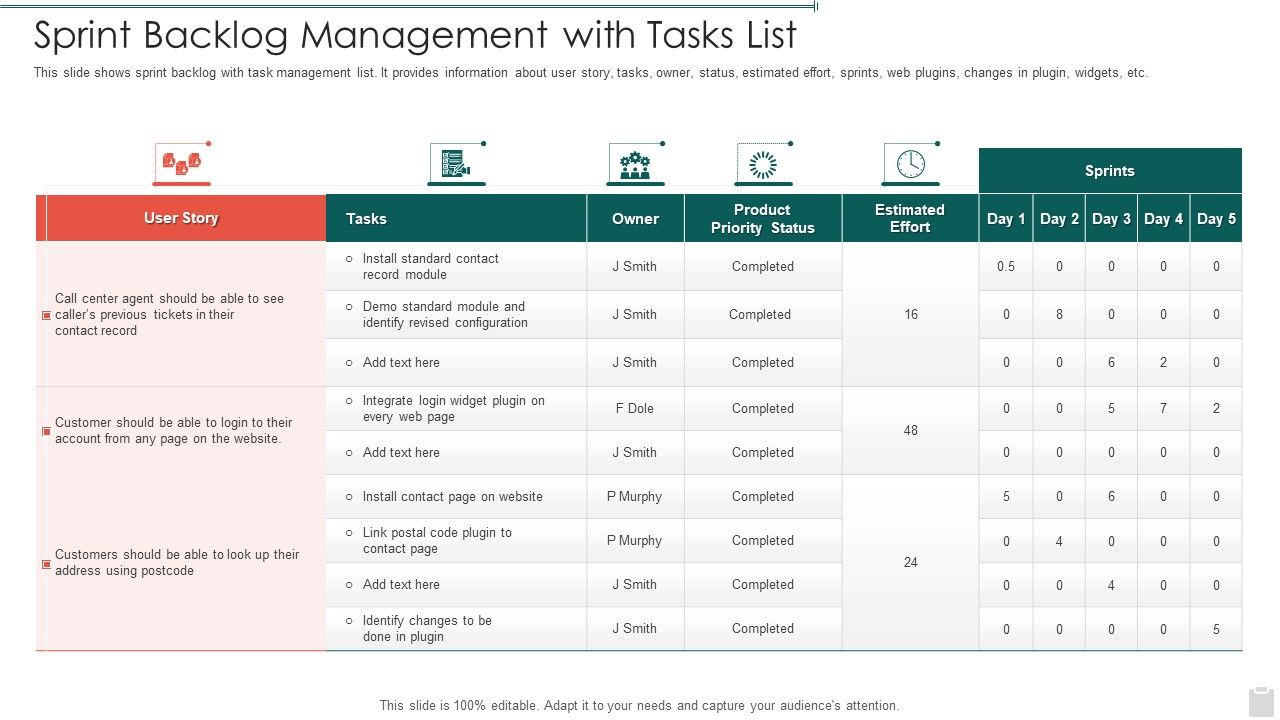Toggle the bullet beside Integrate login widget plugin

pos(347,400)
